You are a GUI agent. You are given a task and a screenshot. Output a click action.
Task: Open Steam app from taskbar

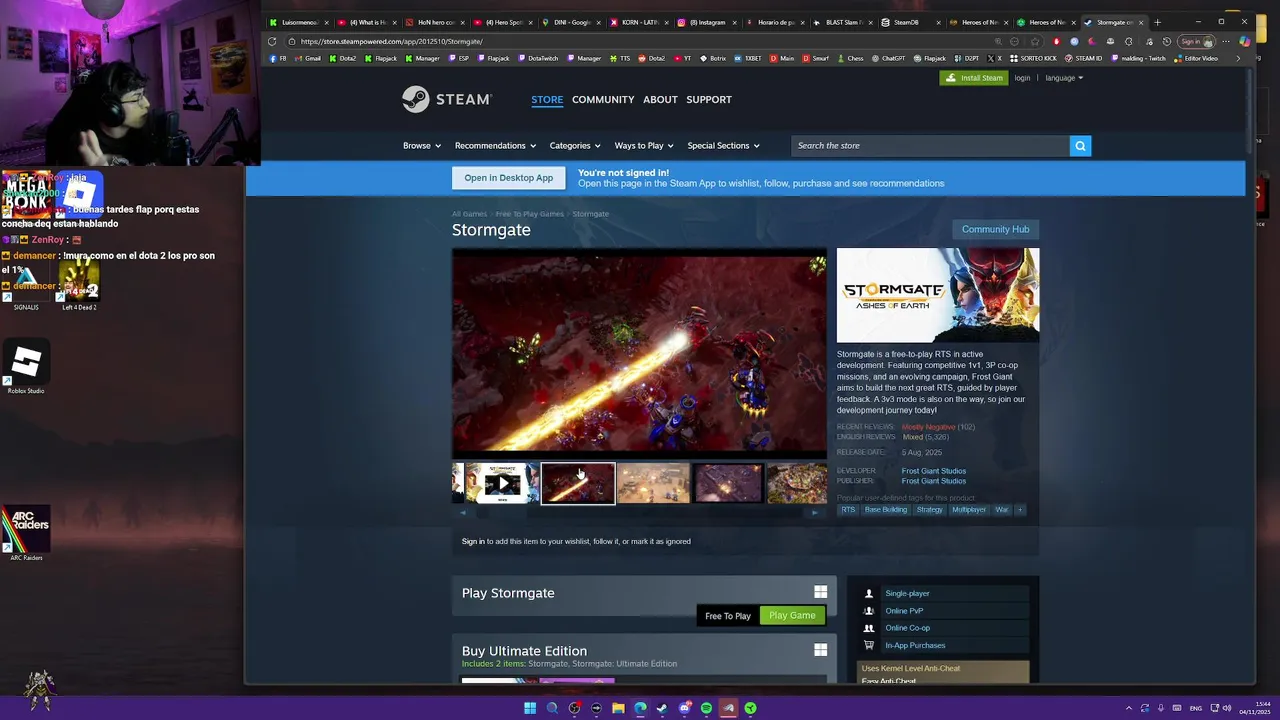click(x=662, y=708)
